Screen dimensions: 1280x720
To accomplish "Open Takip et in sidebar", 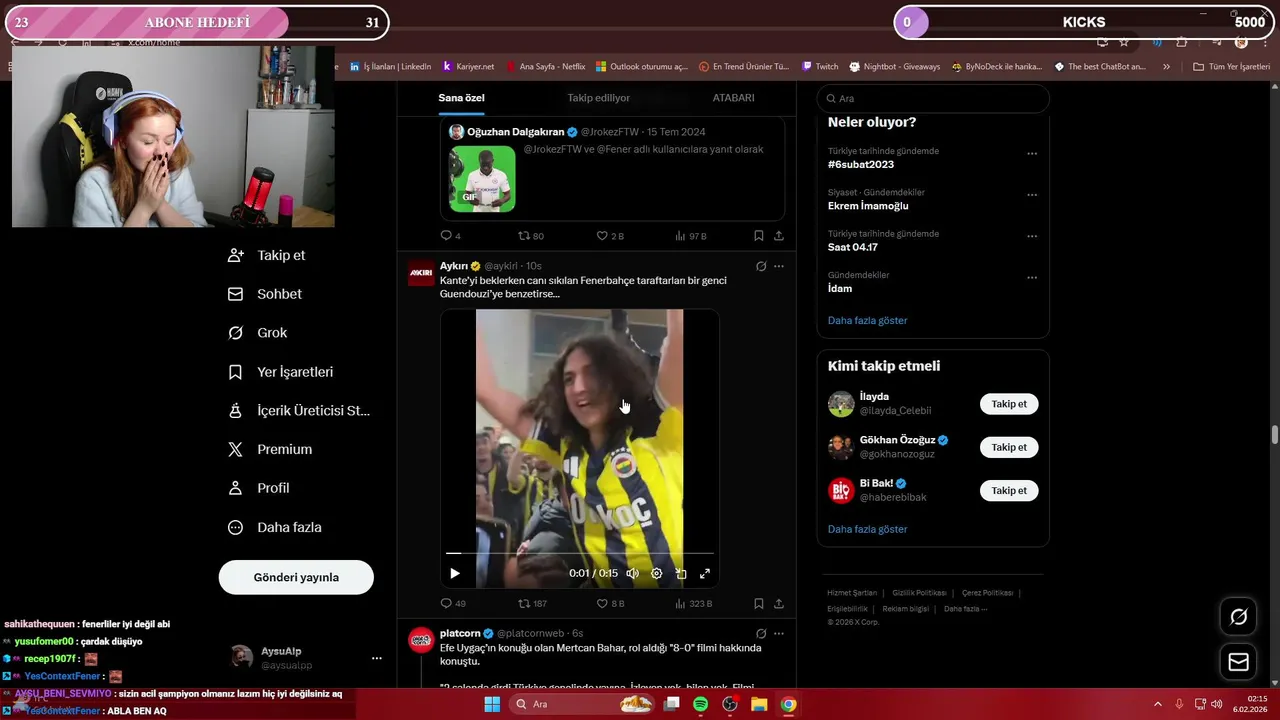I will coord(267,255).
